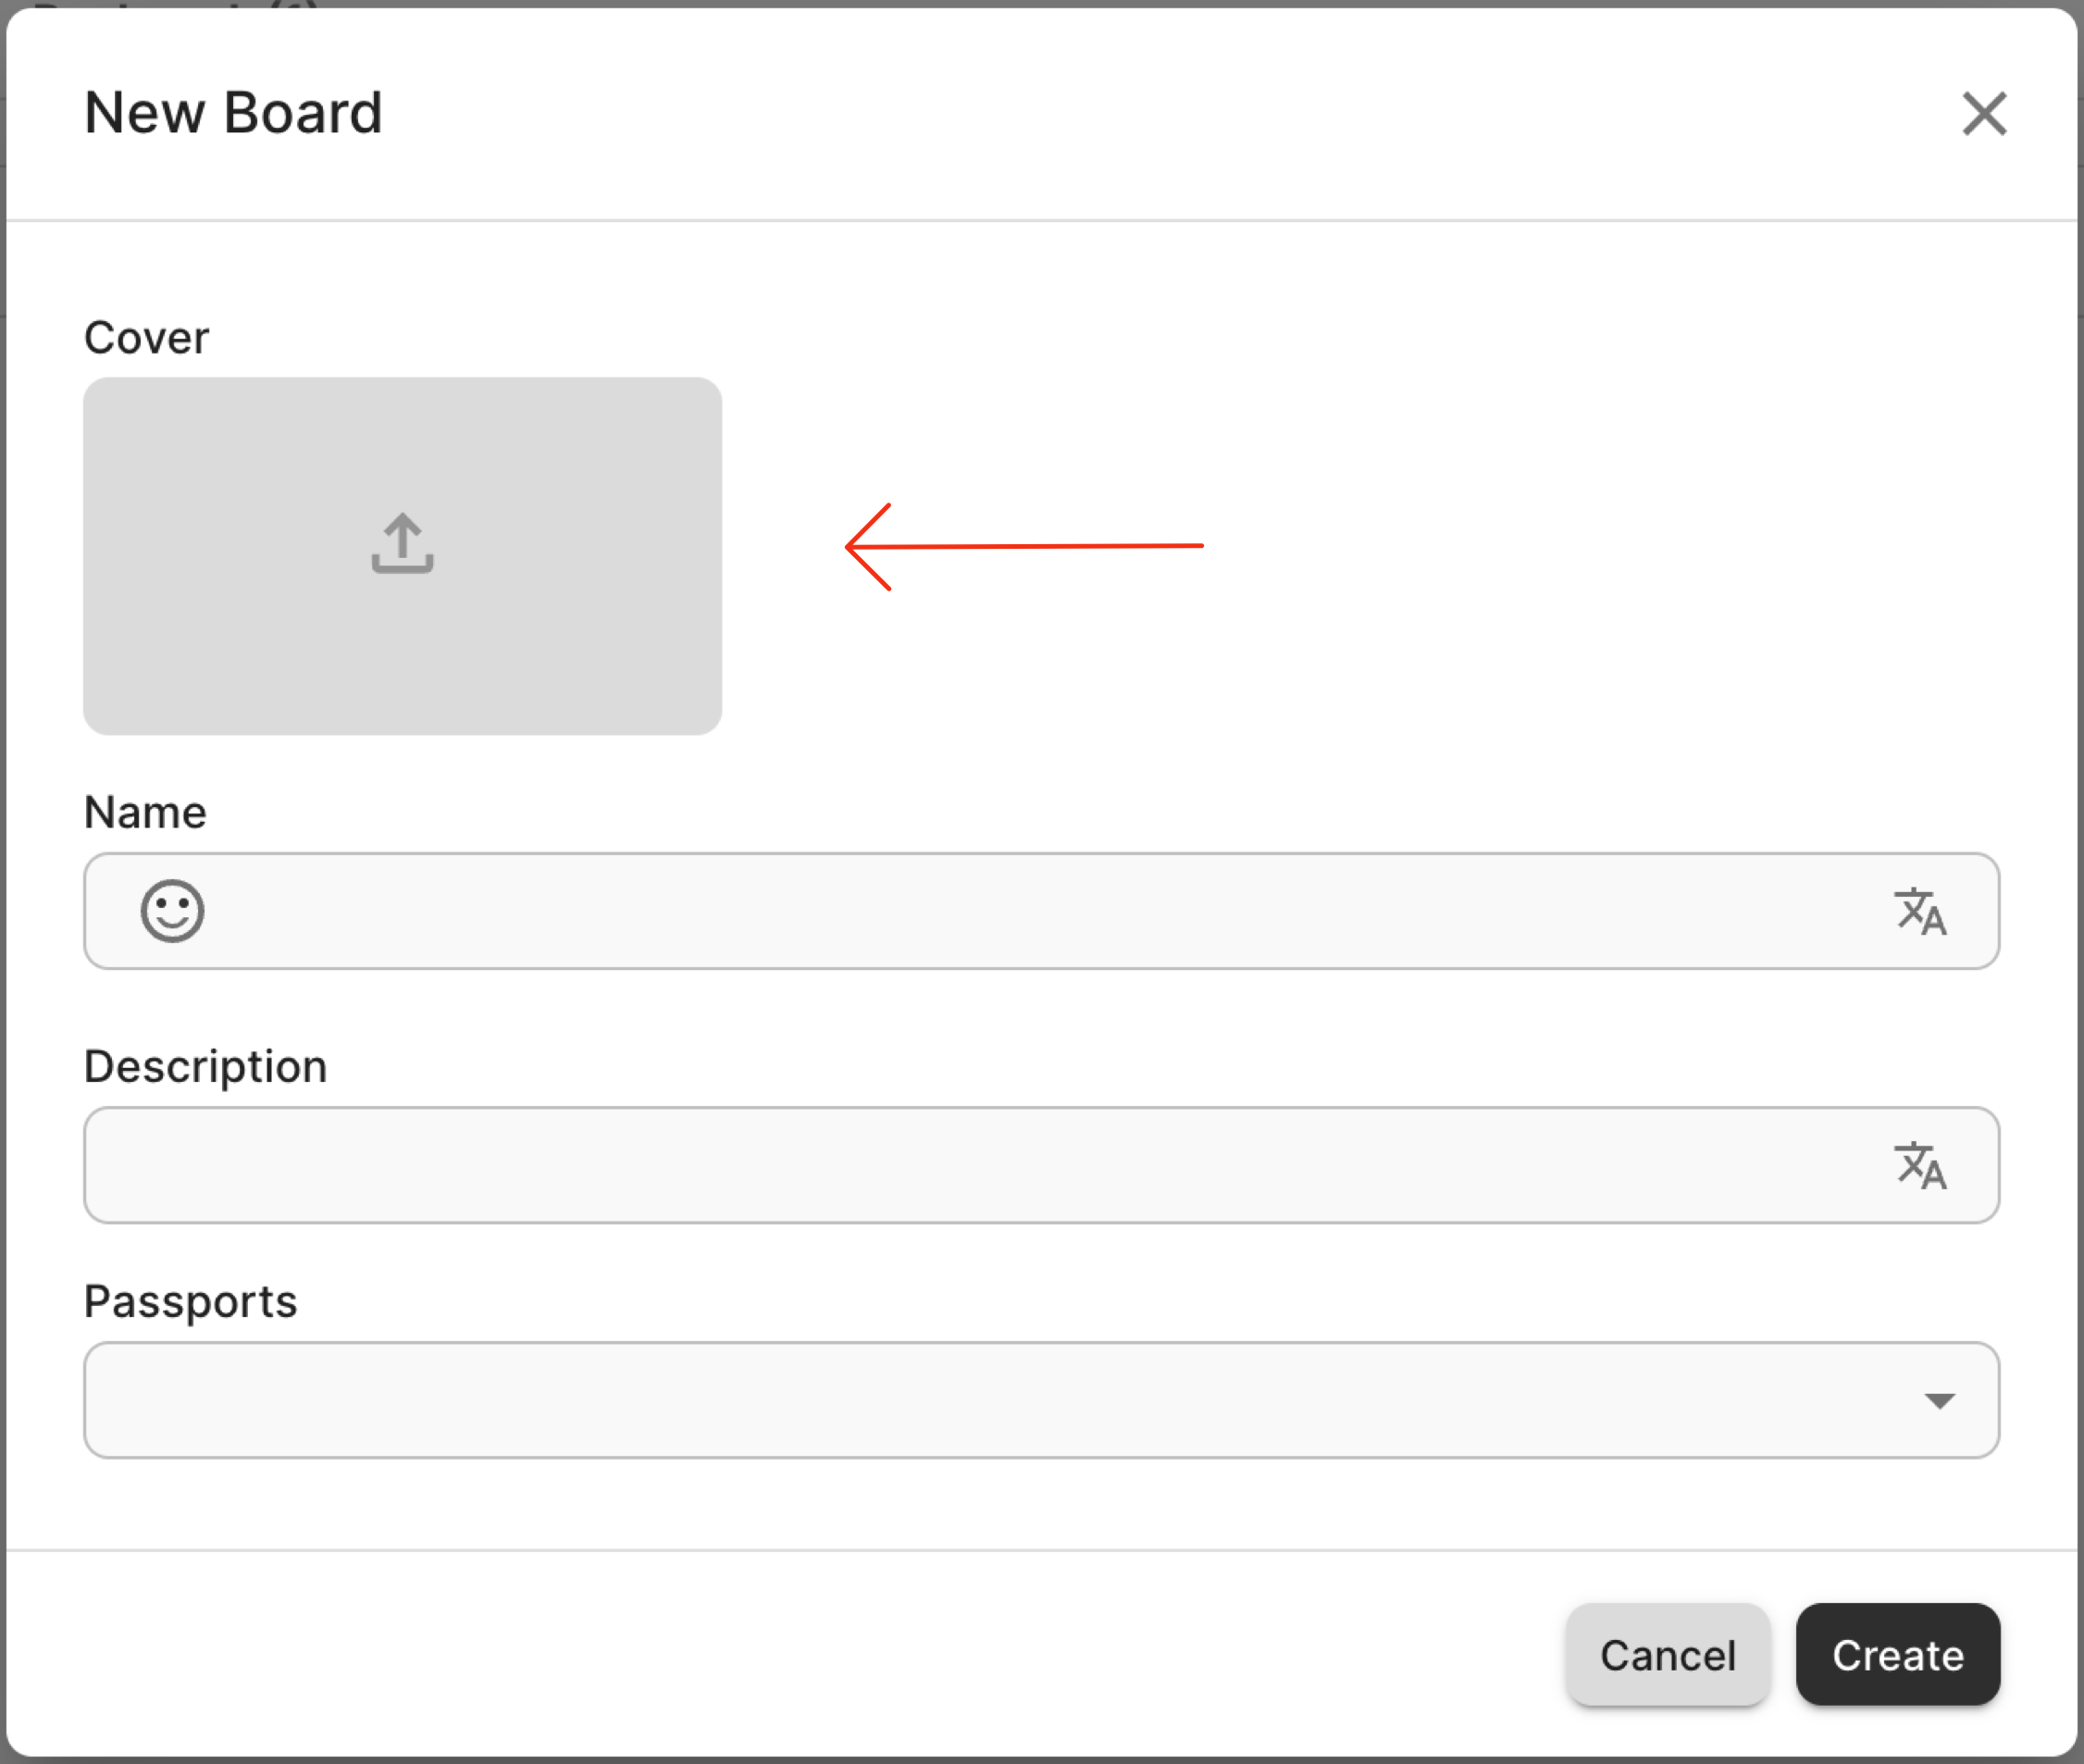The width and height of the screenshot is (2084, 1764).
Task: Click the translate icon in the Description field
Action: [1919, 1165]
